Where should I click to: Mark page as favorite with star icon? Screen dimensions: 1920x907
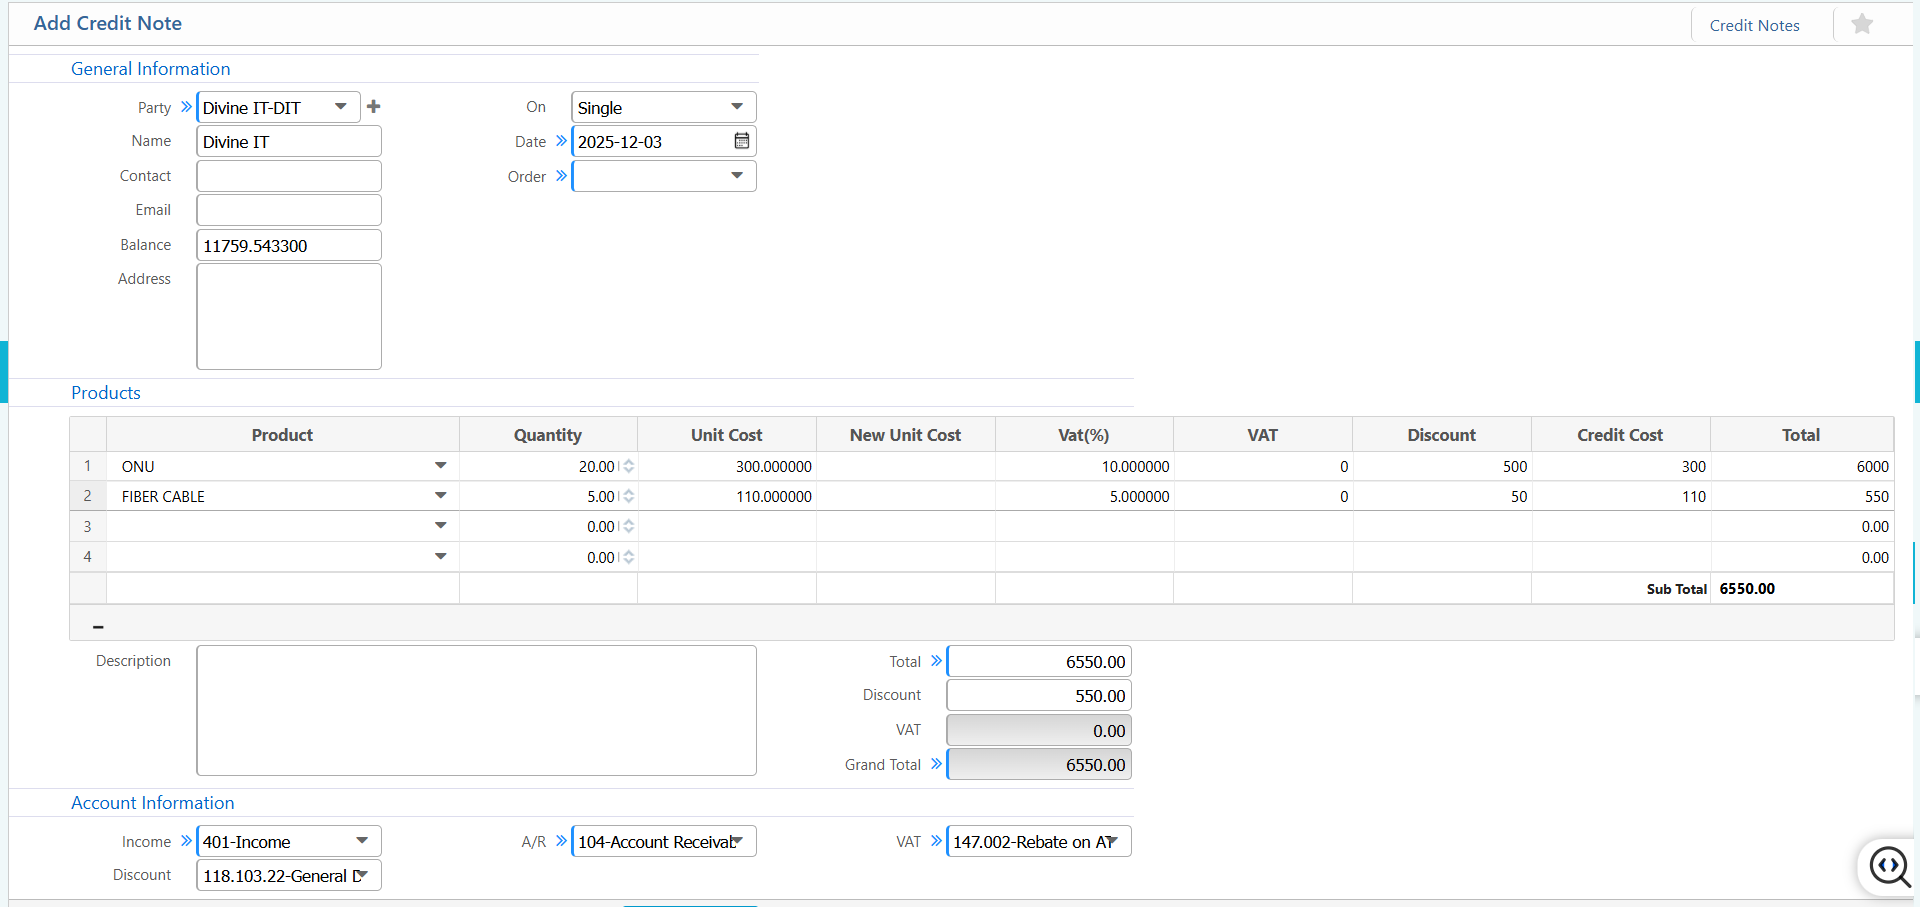(x=1861, y=24)
